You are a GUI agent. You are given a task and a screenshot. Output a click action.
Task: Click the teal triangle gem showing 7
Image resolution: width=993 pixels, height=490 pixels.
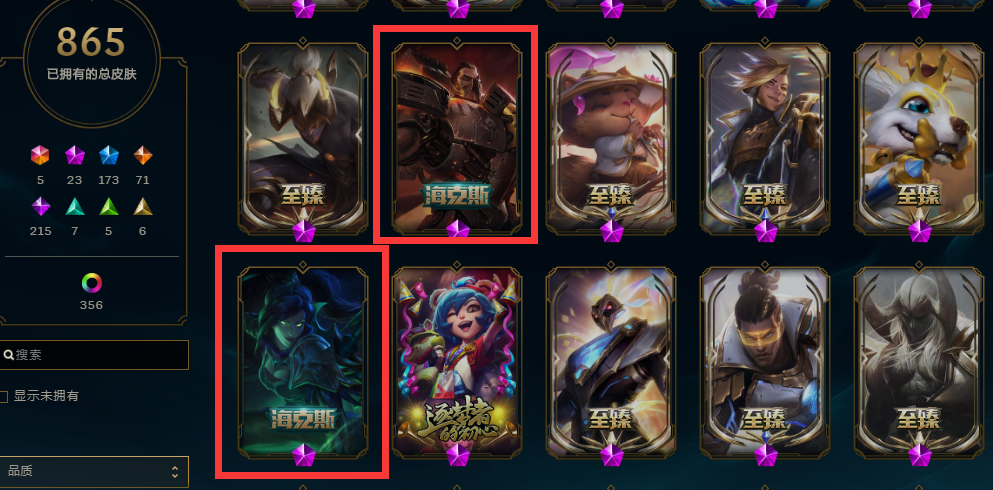75,206
